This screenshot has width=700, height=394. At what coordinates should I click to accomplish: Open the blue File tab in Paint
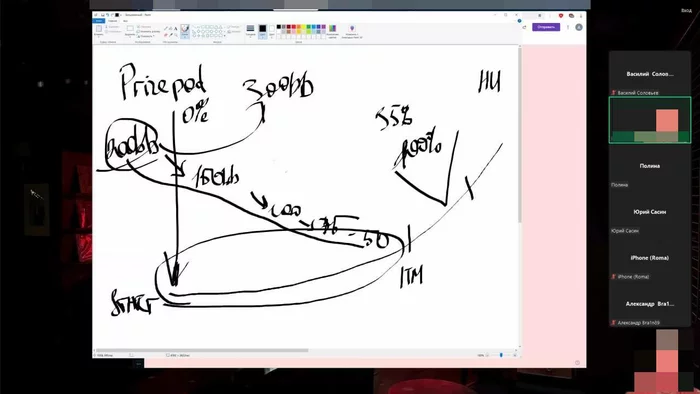click(99, 21)
